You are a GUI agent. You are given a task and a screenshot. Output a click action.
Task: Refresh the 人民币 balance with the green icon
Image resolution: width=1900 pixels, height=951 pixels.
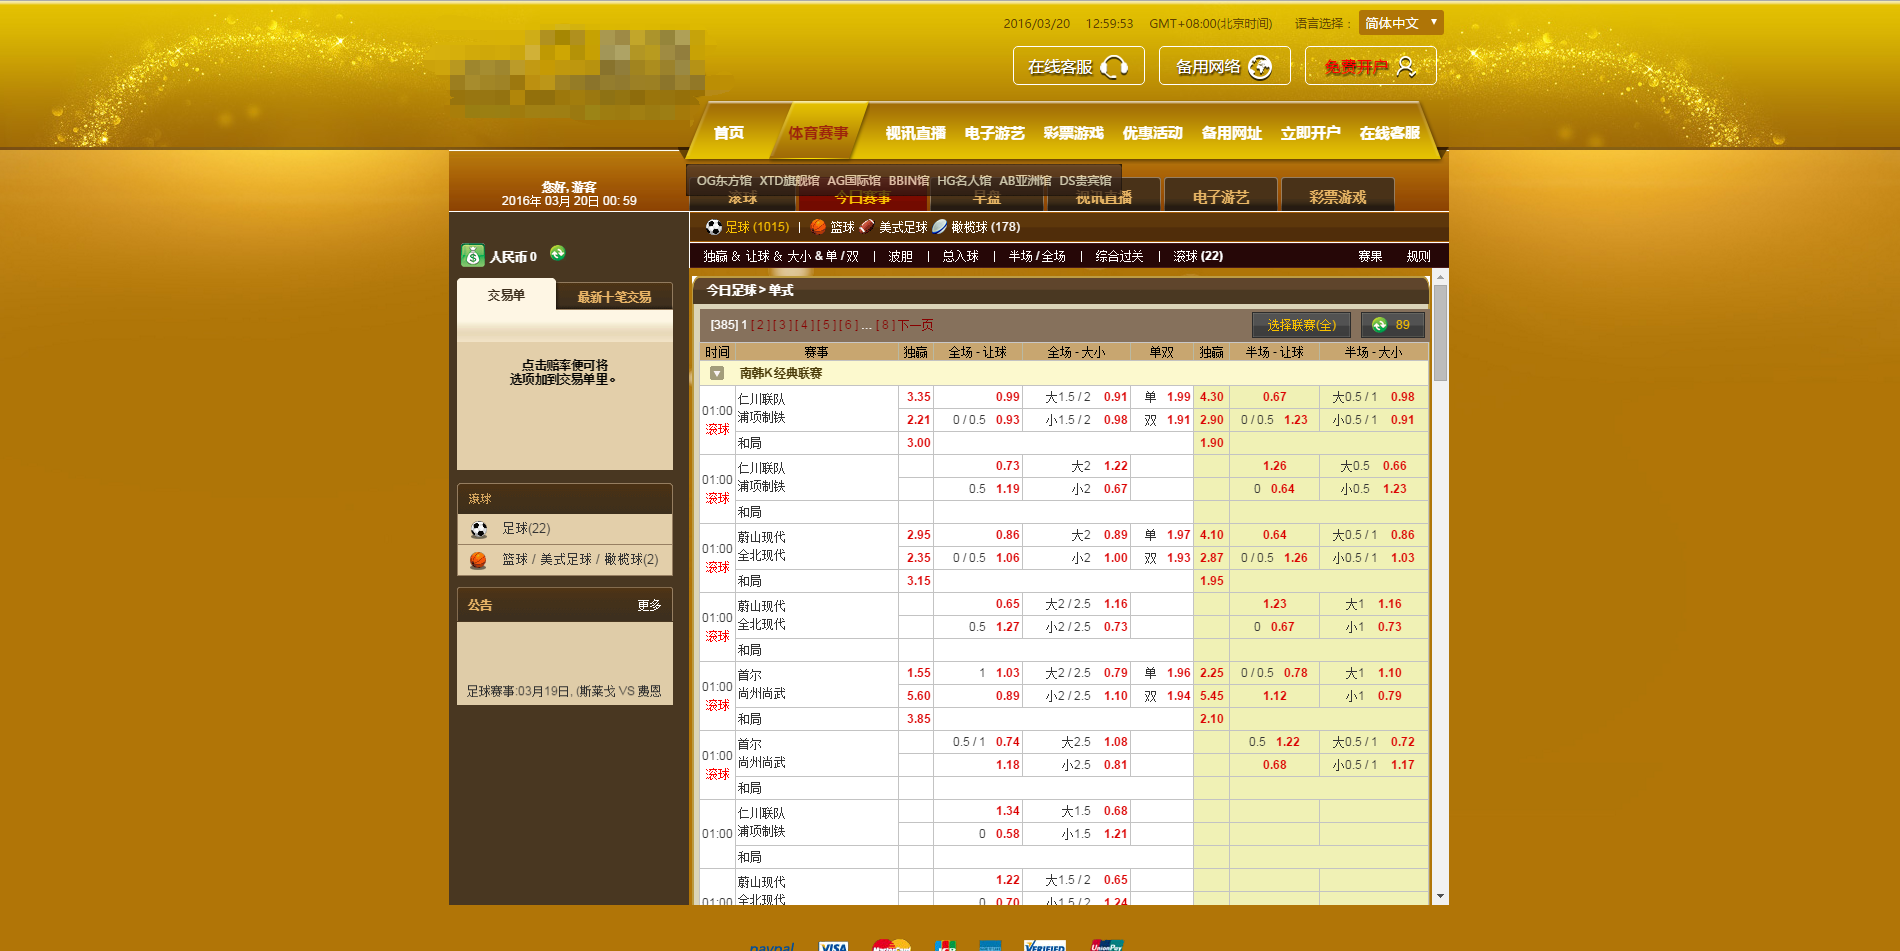point(558,254)
